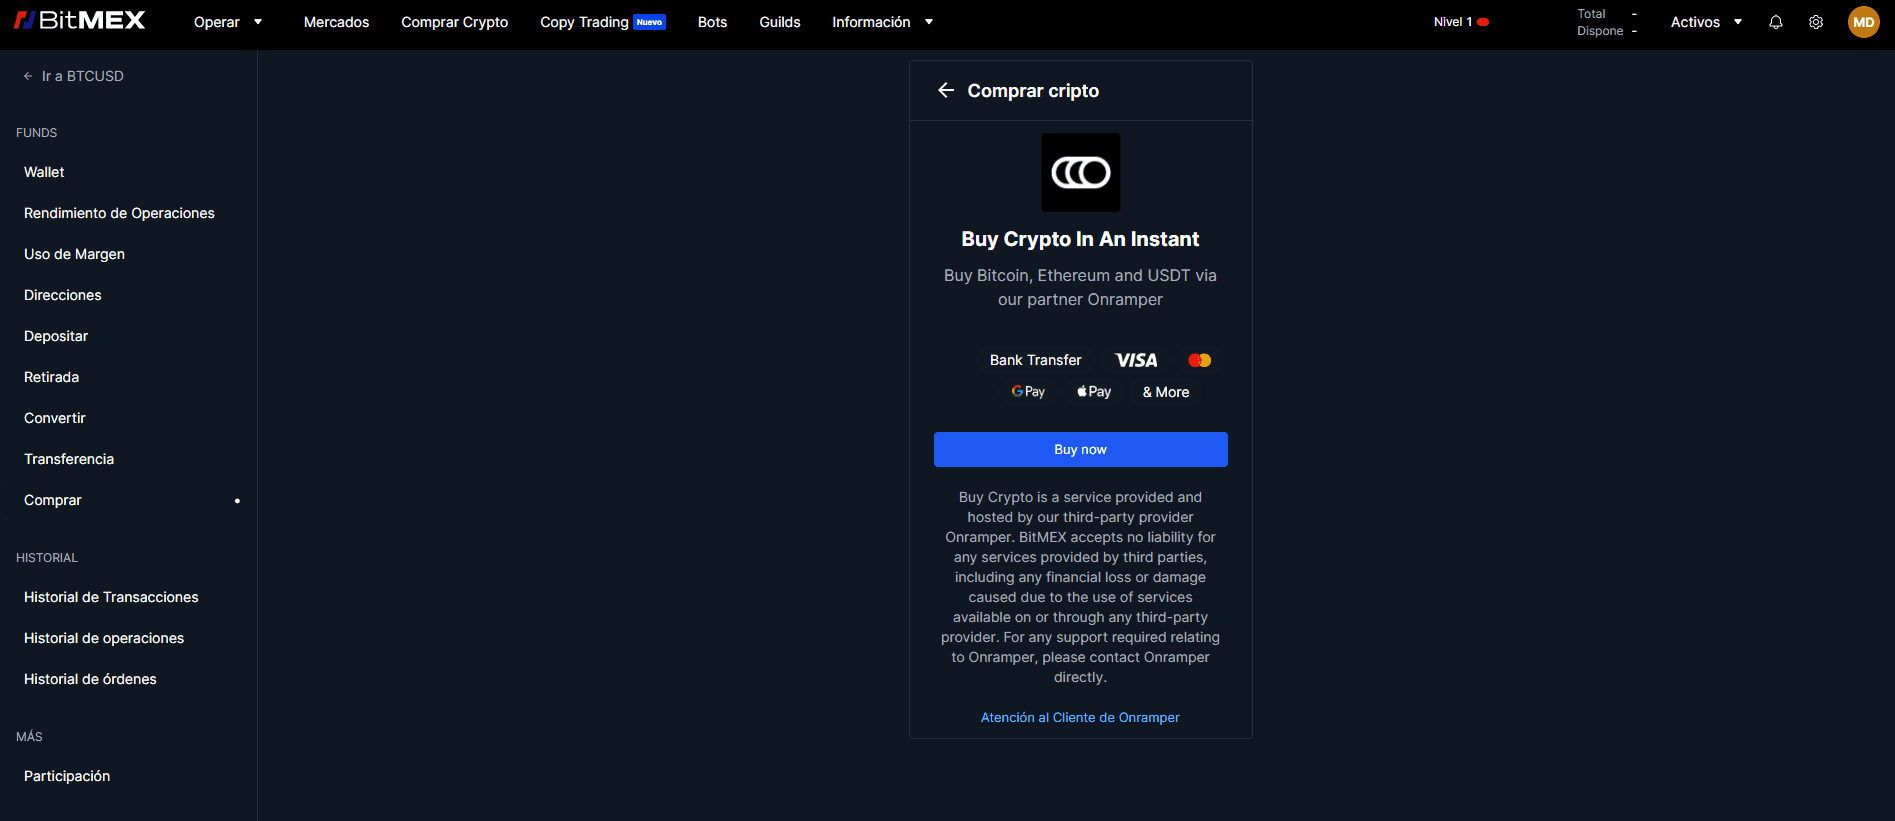The height and width of the screenshot is (821, 1895).
Task: Open Atención al Cliente de Onramper link
Action: pos(1080,717)
